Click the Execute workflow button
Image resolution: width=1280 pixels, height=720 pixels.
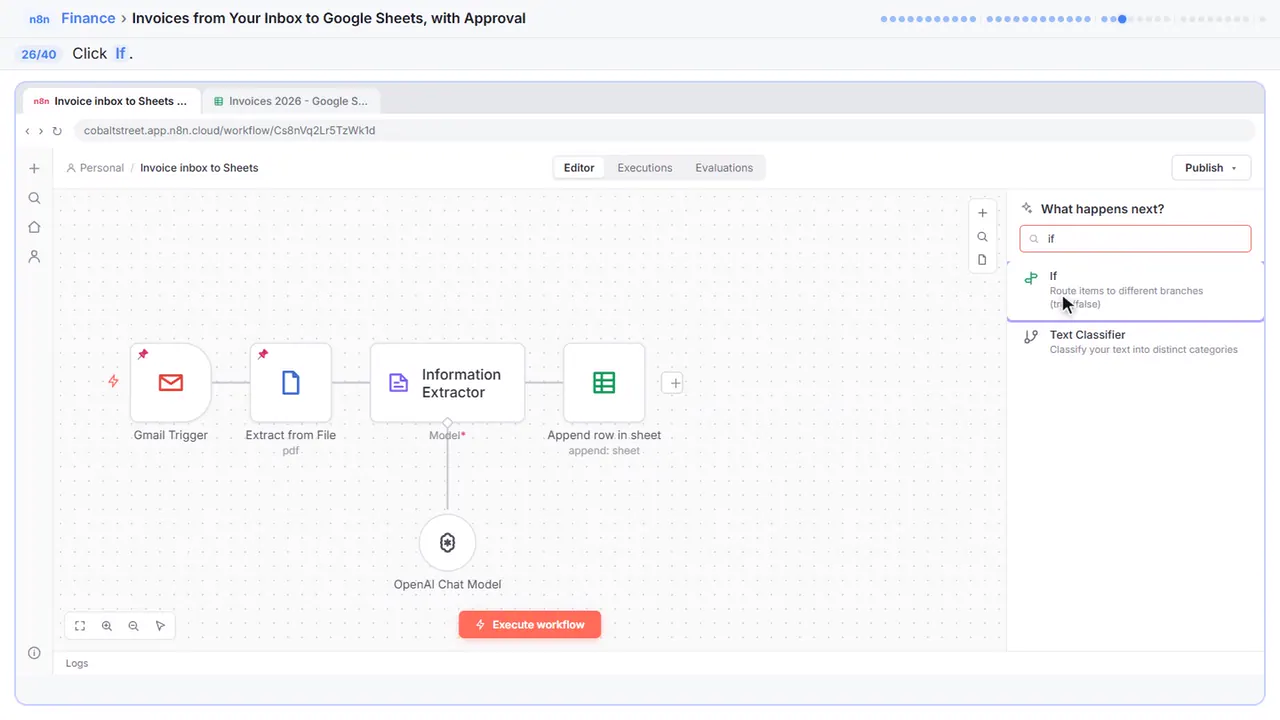pyautogui.click(x=530, y=625)
